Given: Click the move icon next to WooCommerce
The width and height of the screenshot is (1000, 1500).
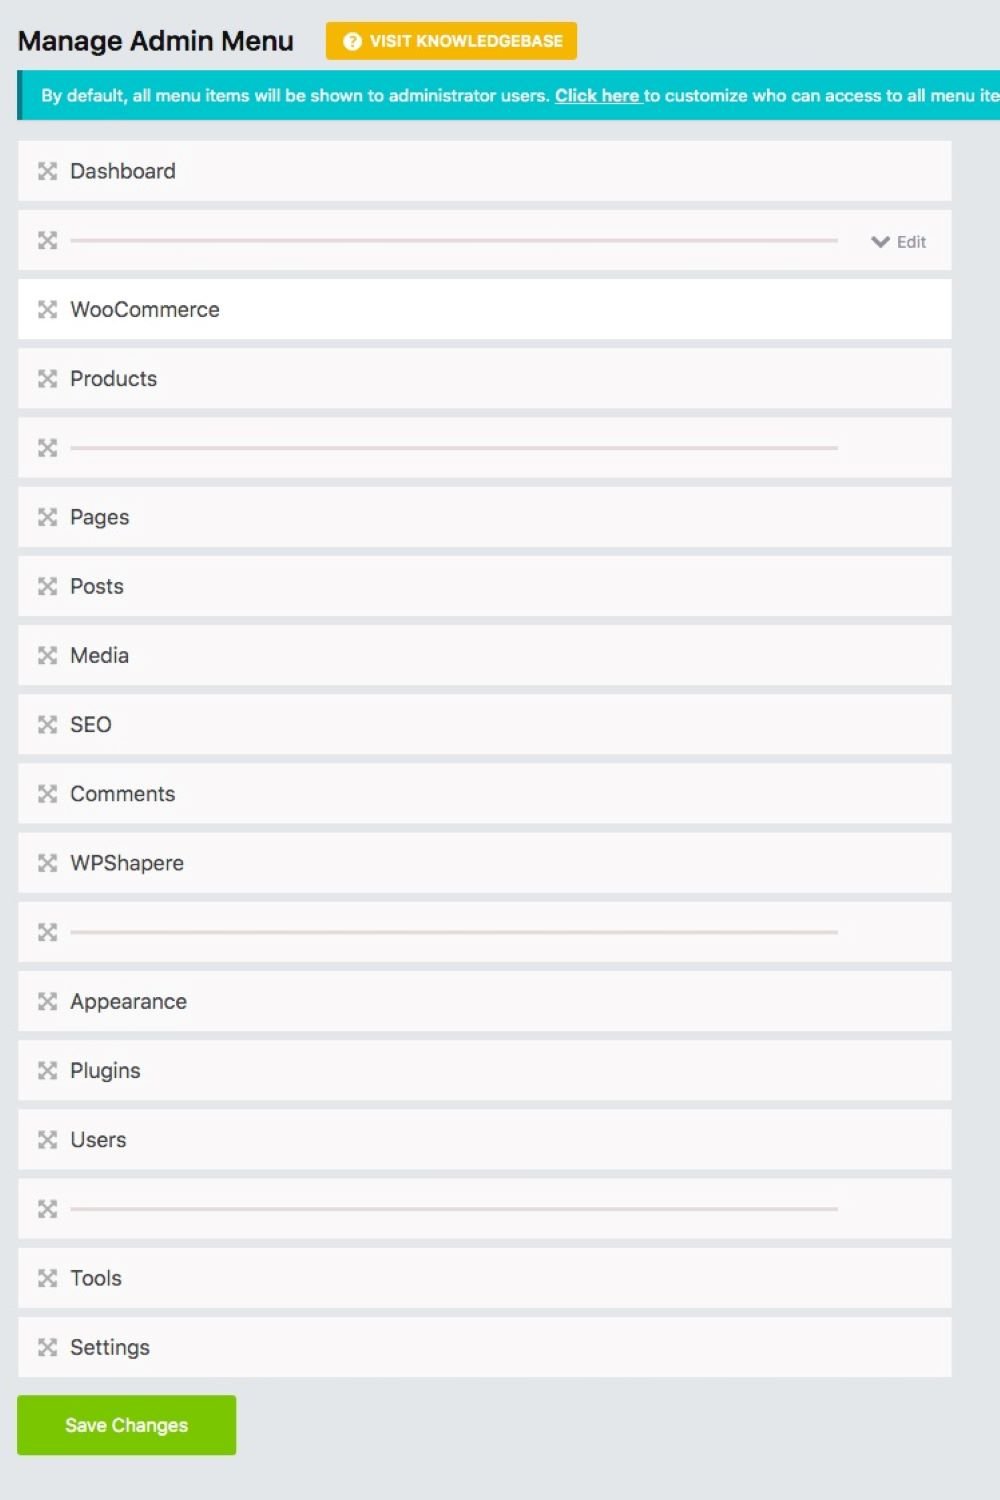Looking at the screenshot, I should [x=47, y=310].
